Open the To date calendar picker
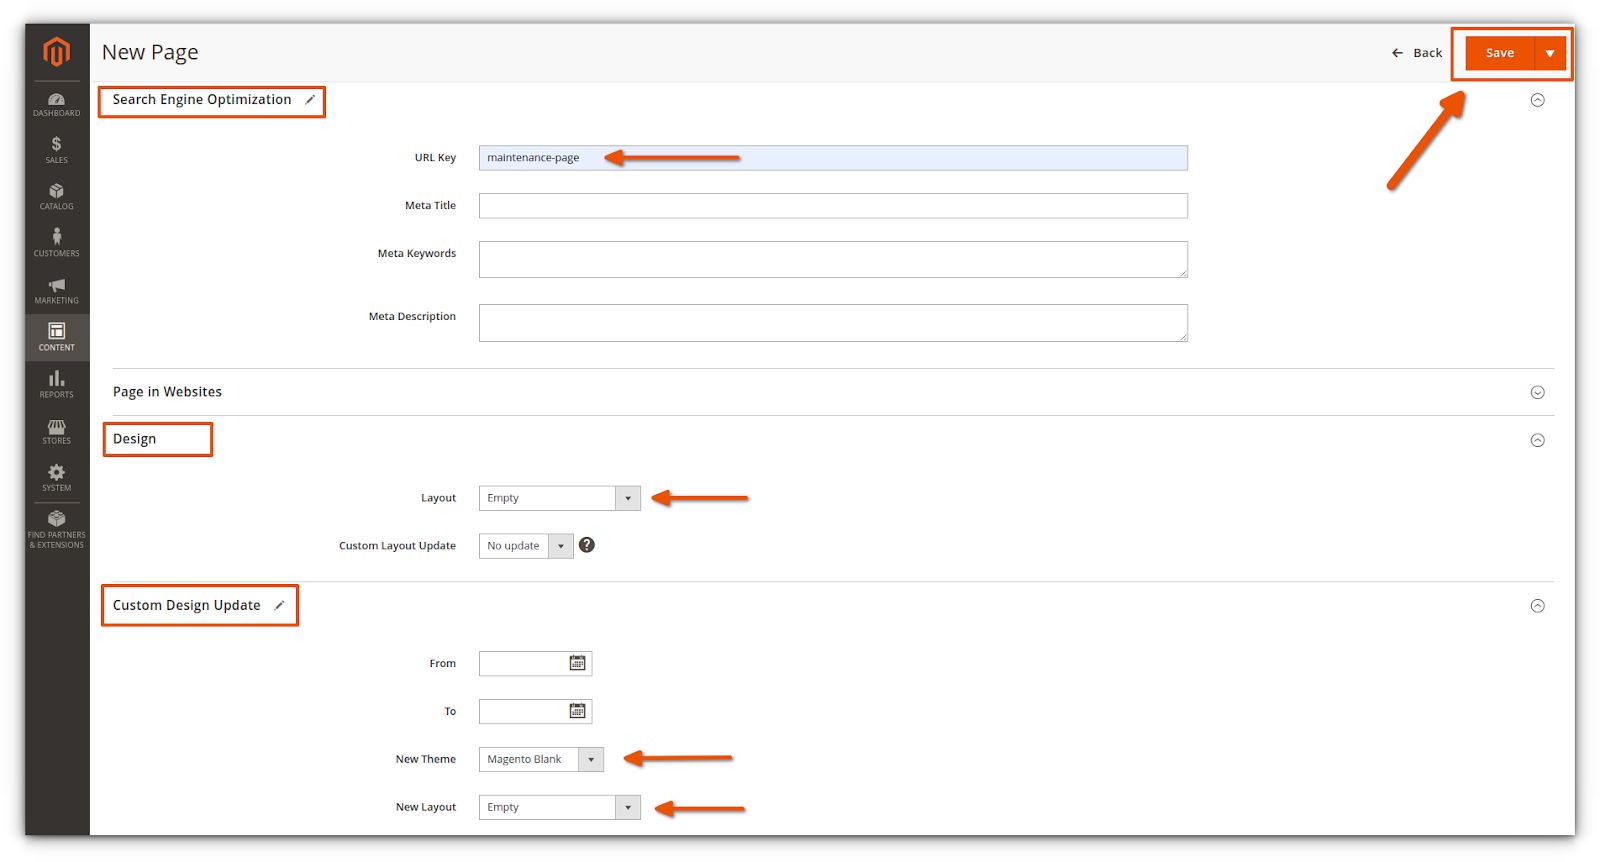 point(578,711)
